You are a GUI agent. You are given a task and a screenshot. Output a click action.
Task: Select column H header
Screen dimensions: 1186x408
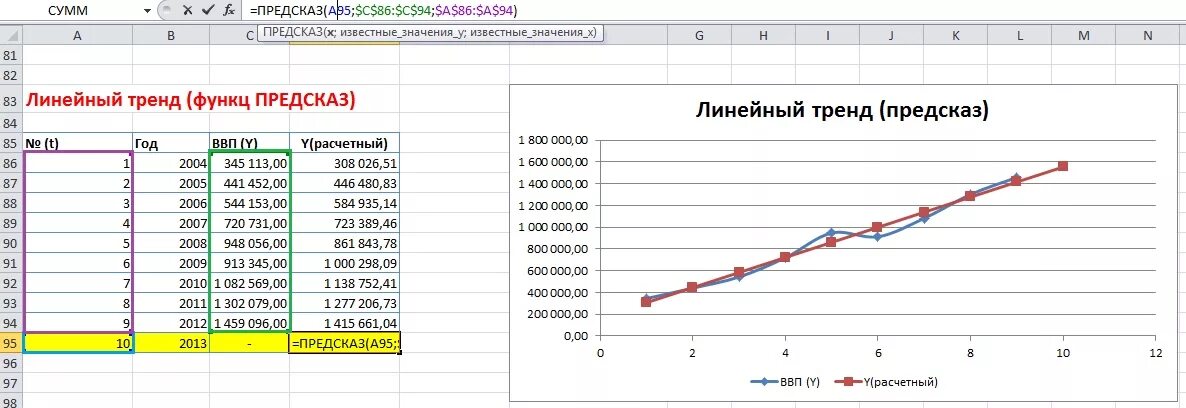pyautogui.click(x=763, y=36)
